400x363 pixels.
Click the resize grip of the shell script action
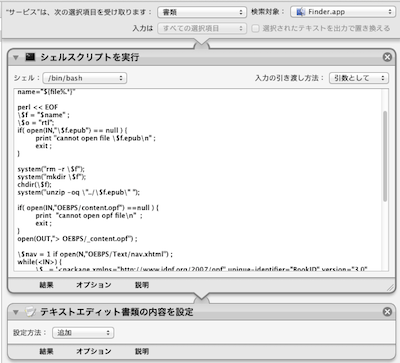pos(390,288)
